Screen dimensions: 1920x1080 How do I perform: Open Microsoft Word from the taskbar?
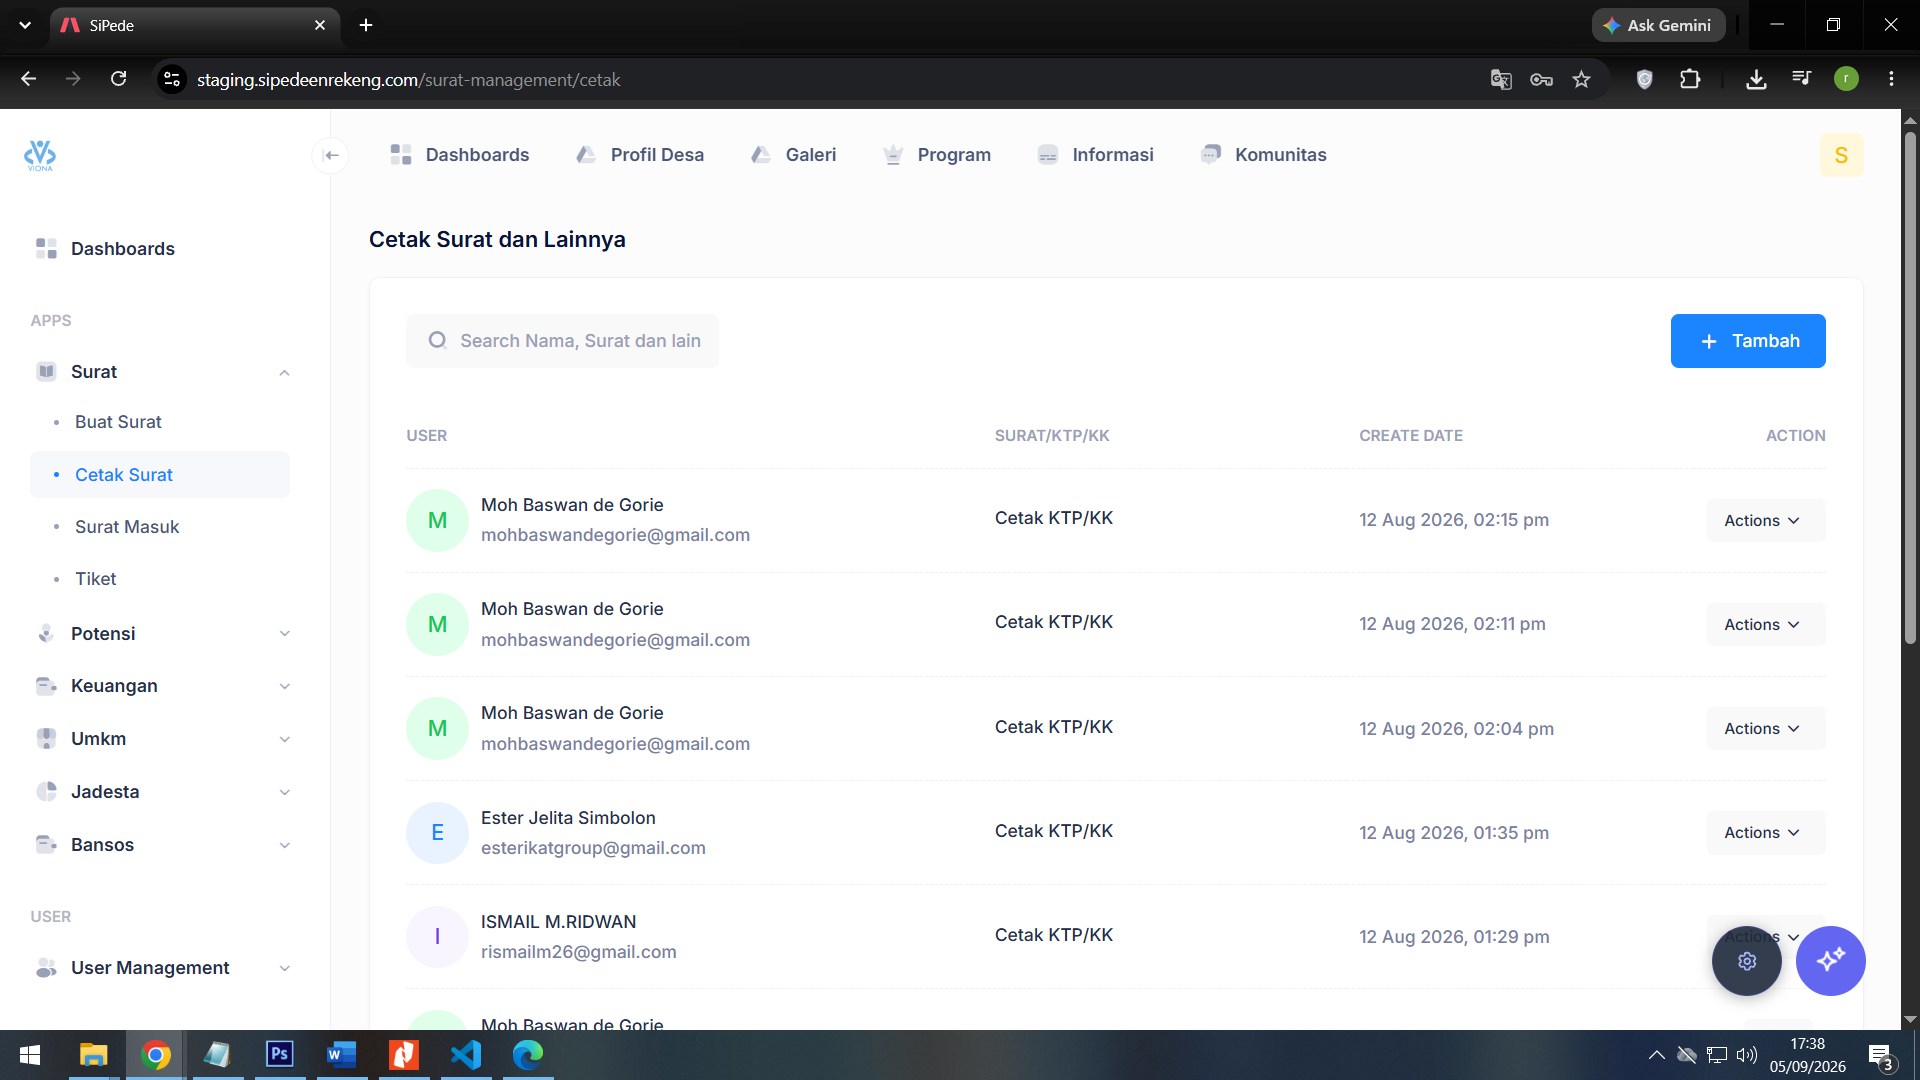coord(342,1054)
